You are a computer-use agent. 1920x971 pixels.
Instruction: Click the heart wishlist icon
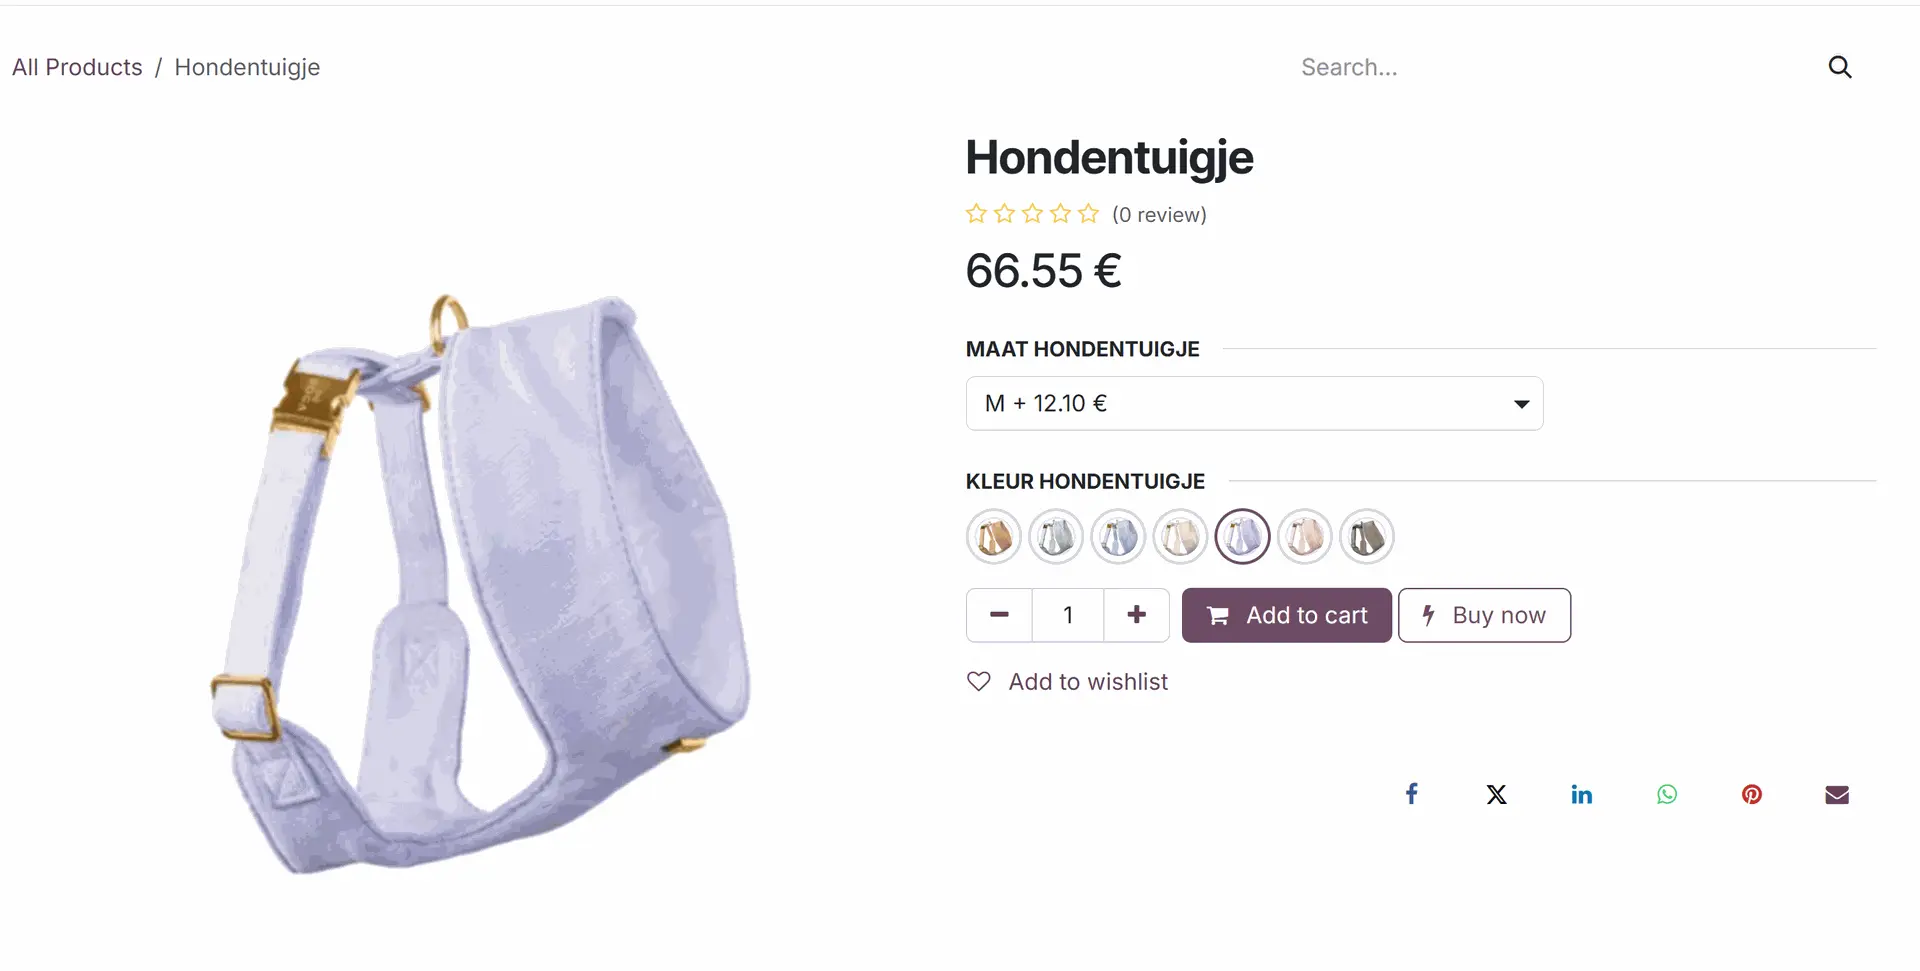click(x=979, y=681)
